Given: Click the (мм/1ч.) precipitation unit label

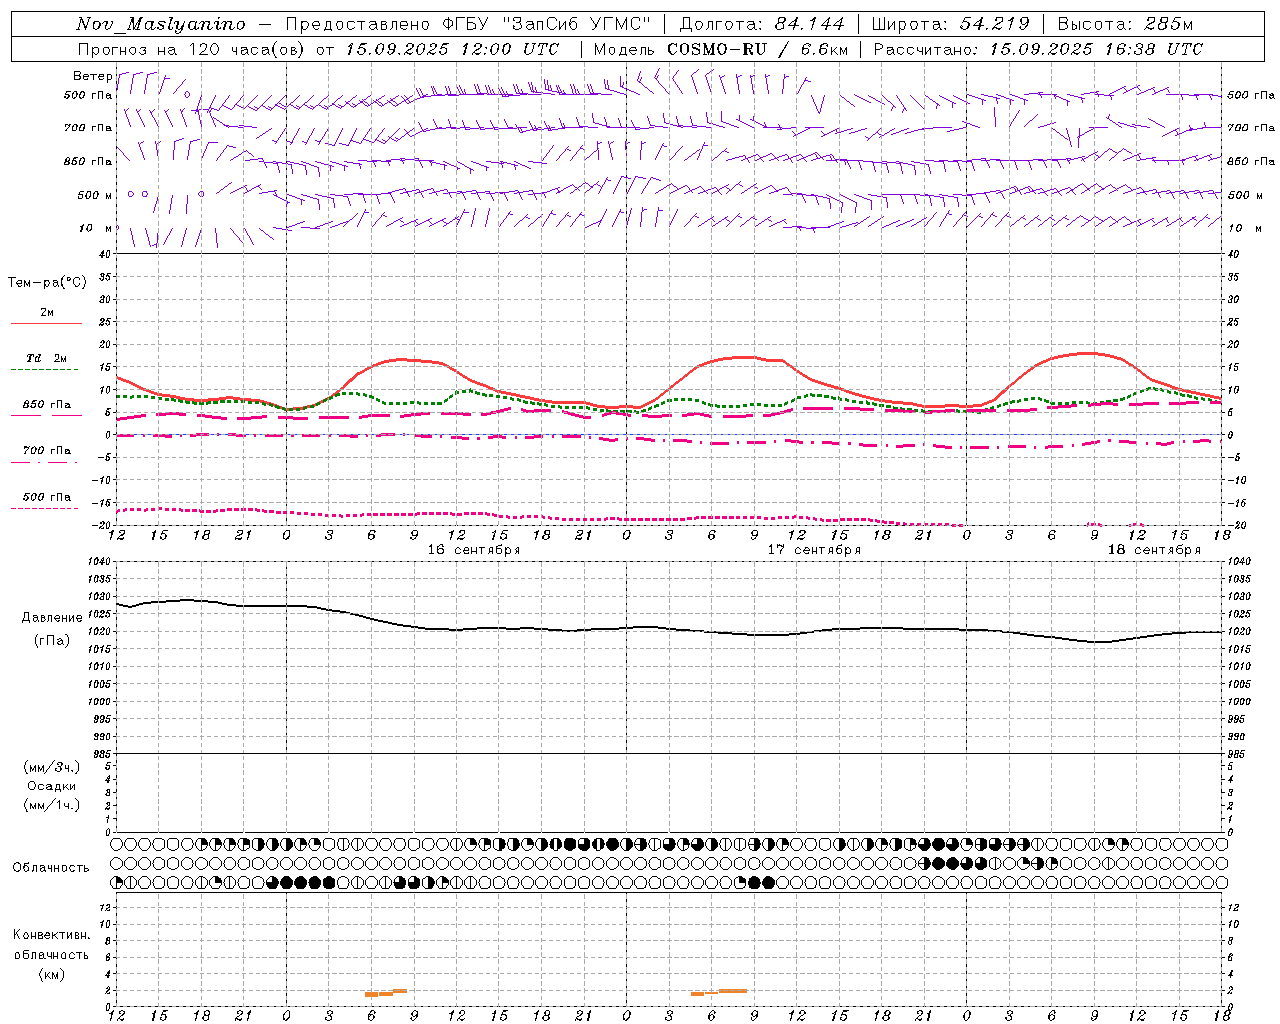Looking at the screenshot, I should [51, 805].
